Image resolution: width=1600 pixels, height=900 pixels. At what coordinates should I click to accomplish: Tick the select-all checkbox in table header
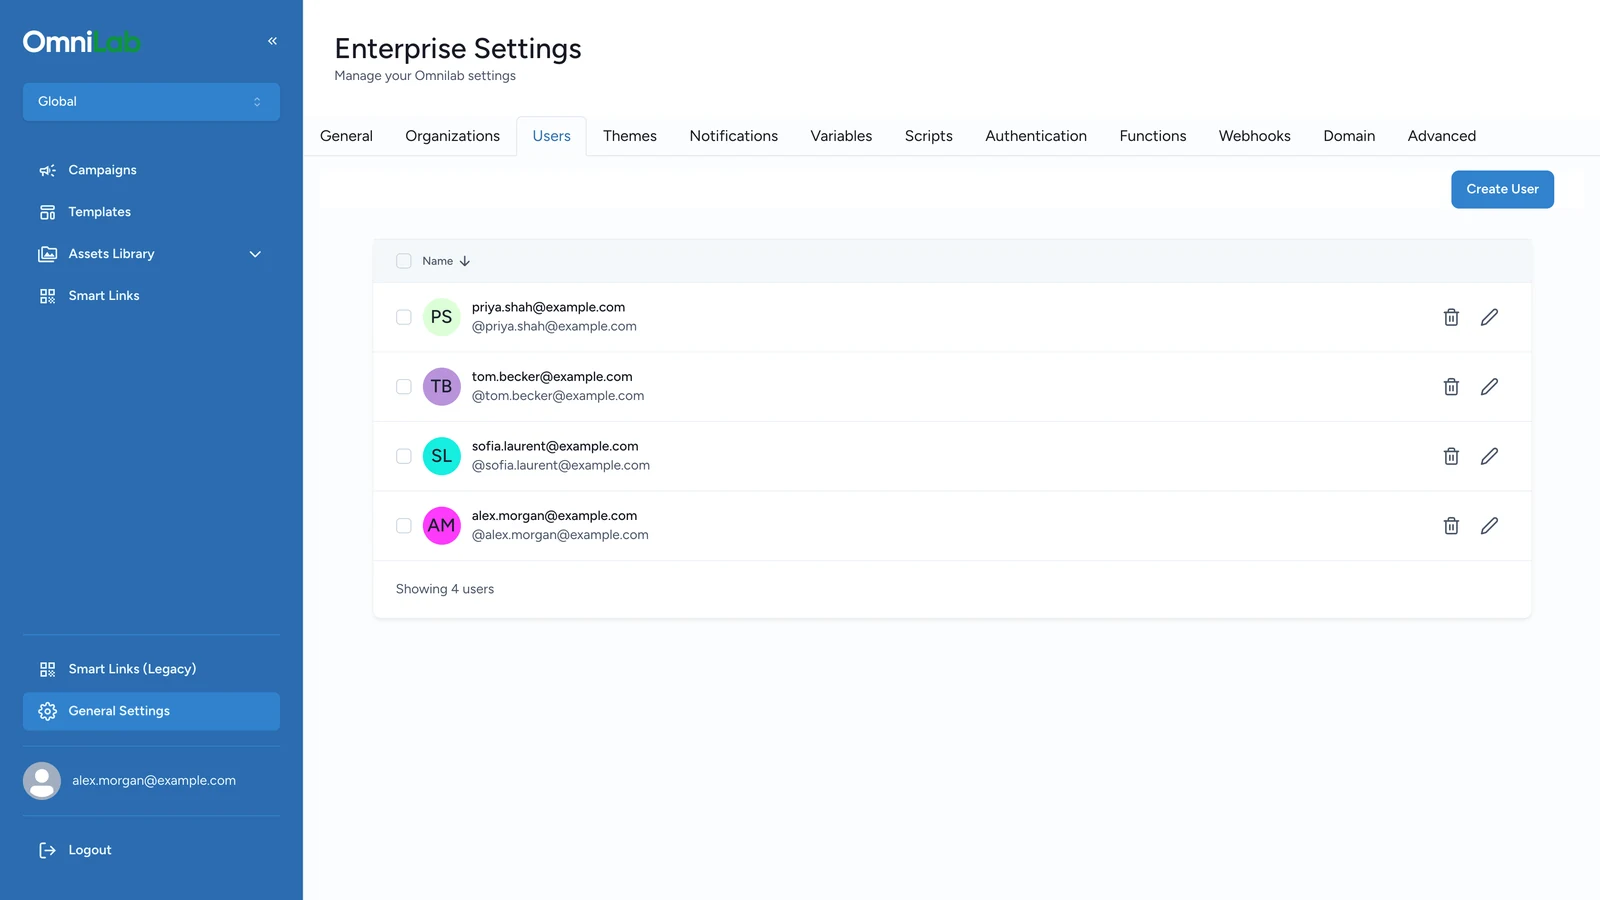404,261
